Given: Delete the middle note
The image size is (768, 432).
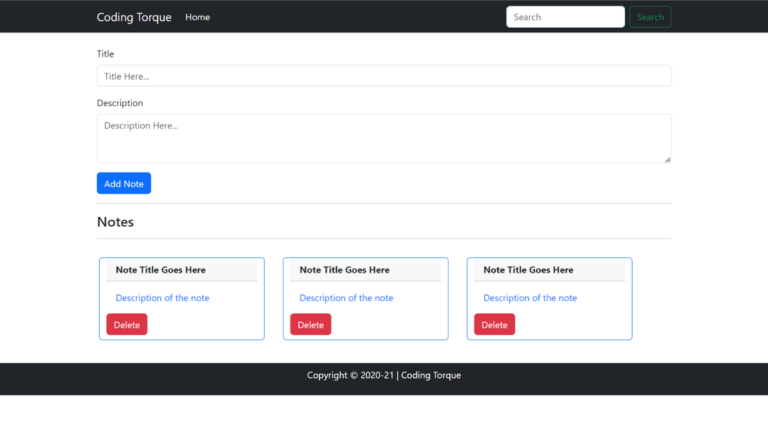Looking at the screenshot, I should (x=311, y=325).
